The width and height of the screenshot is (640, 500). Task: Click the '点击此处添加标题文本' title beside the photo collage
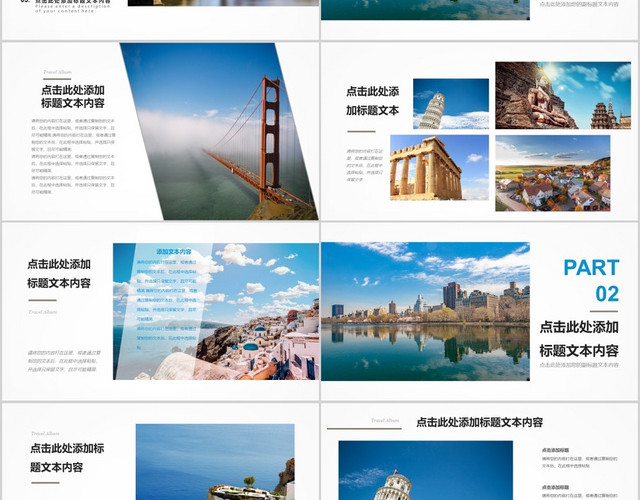[x=373, y=101]
